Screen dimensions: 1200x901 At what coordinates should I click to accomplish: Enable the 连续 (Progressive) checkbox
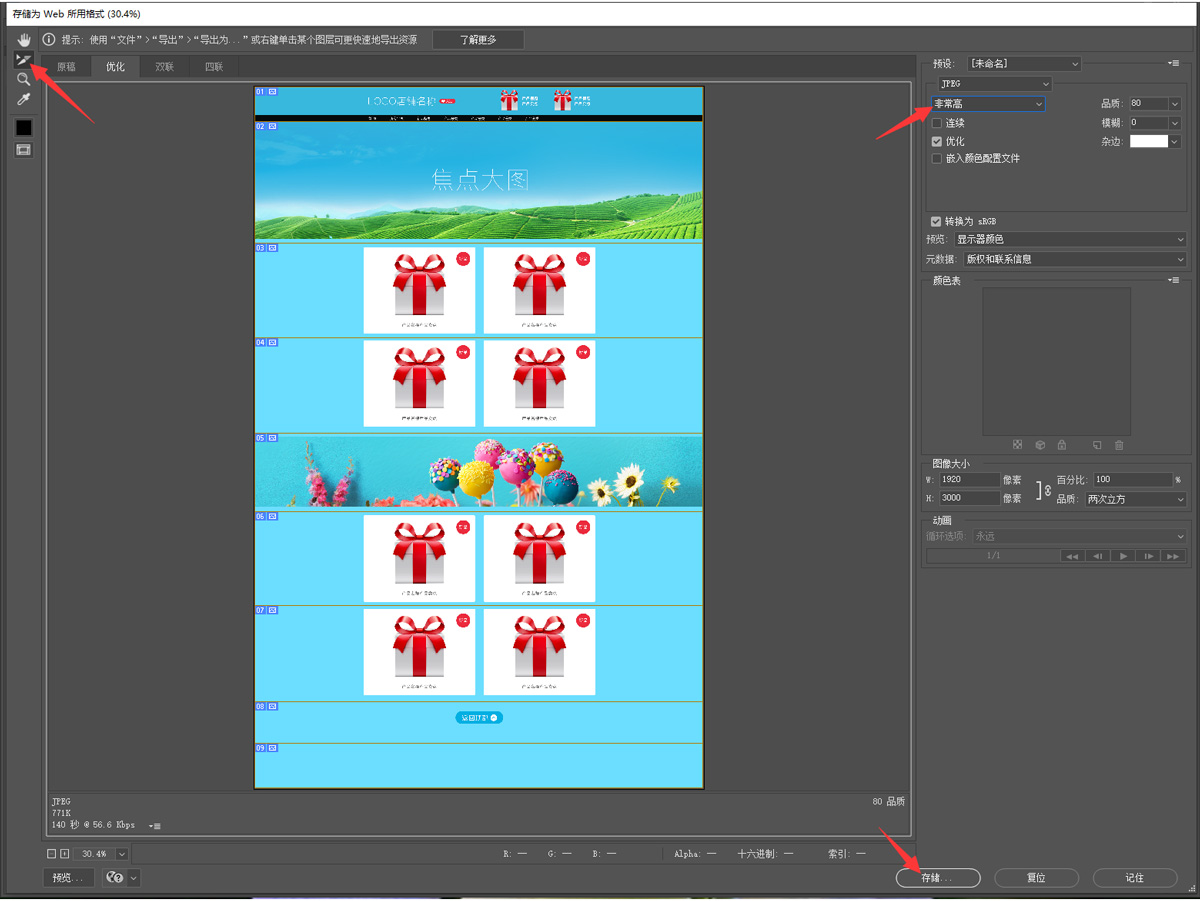point(937,123)
